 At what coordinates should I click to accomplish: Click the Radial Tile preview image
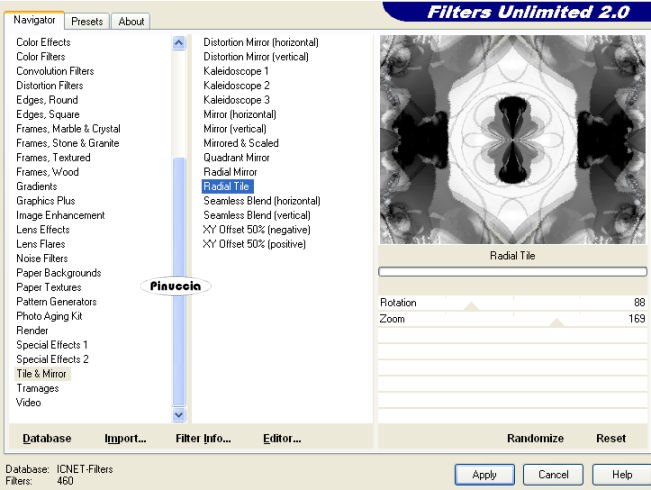click(513, 139)
